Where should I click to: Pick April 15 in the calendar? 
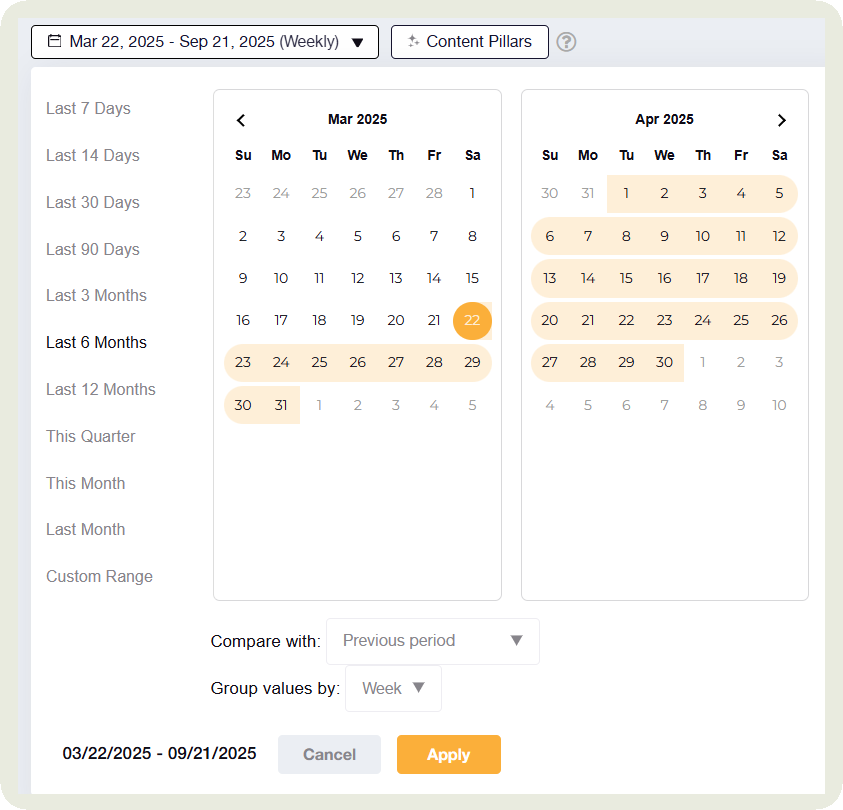[x=626, y=278]
